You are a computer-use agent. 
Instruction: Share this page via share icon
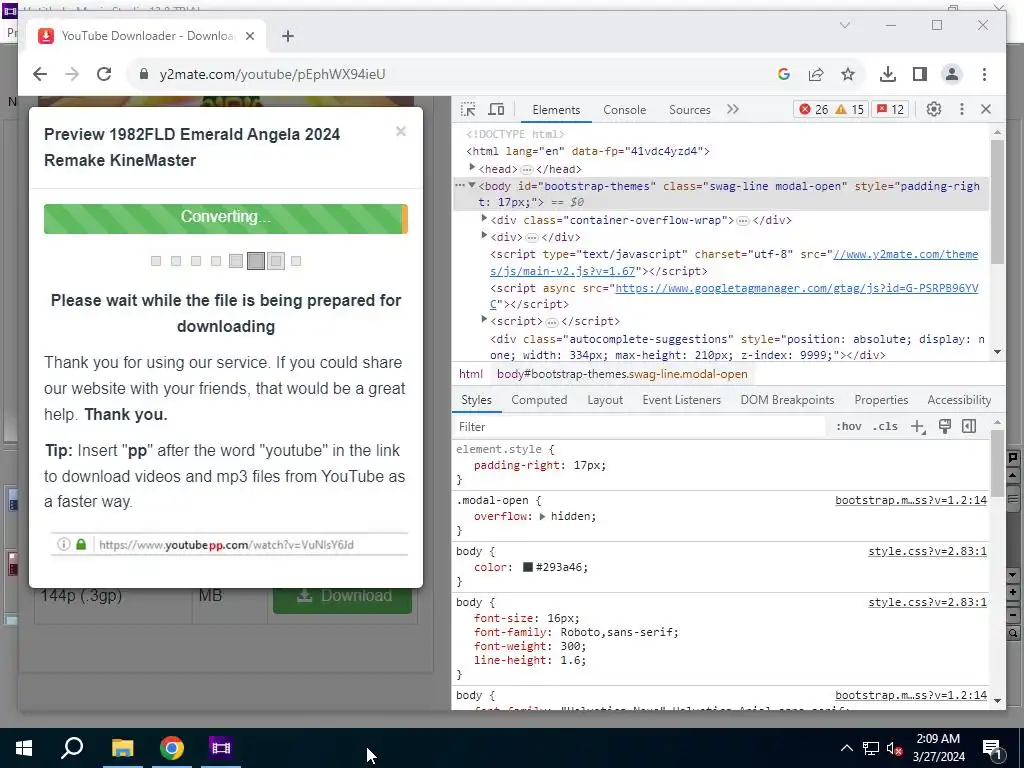coord(816,74)
